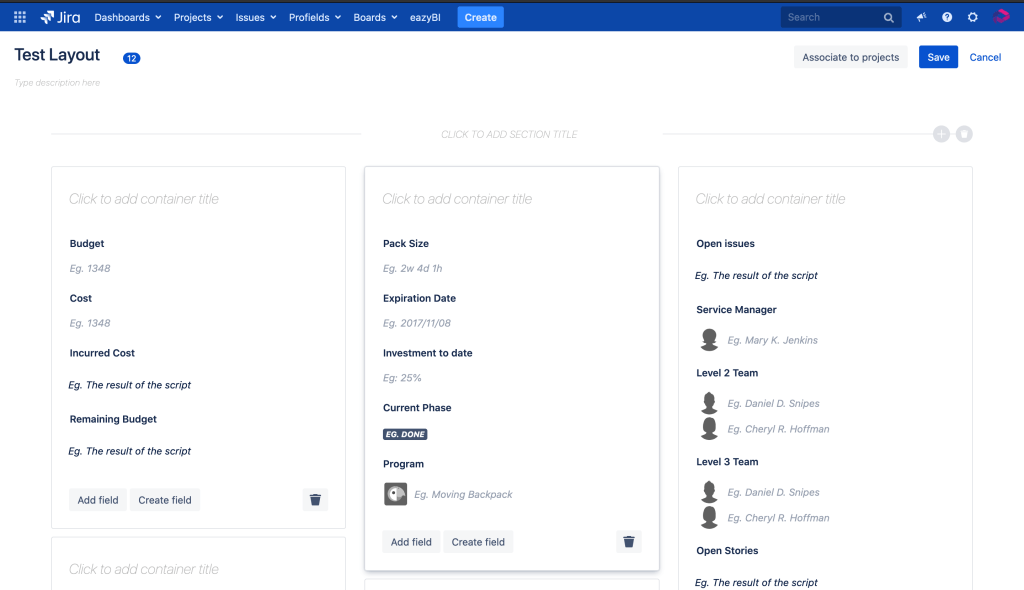
Task: Open the settings gear icon
Action: point(972,17)
